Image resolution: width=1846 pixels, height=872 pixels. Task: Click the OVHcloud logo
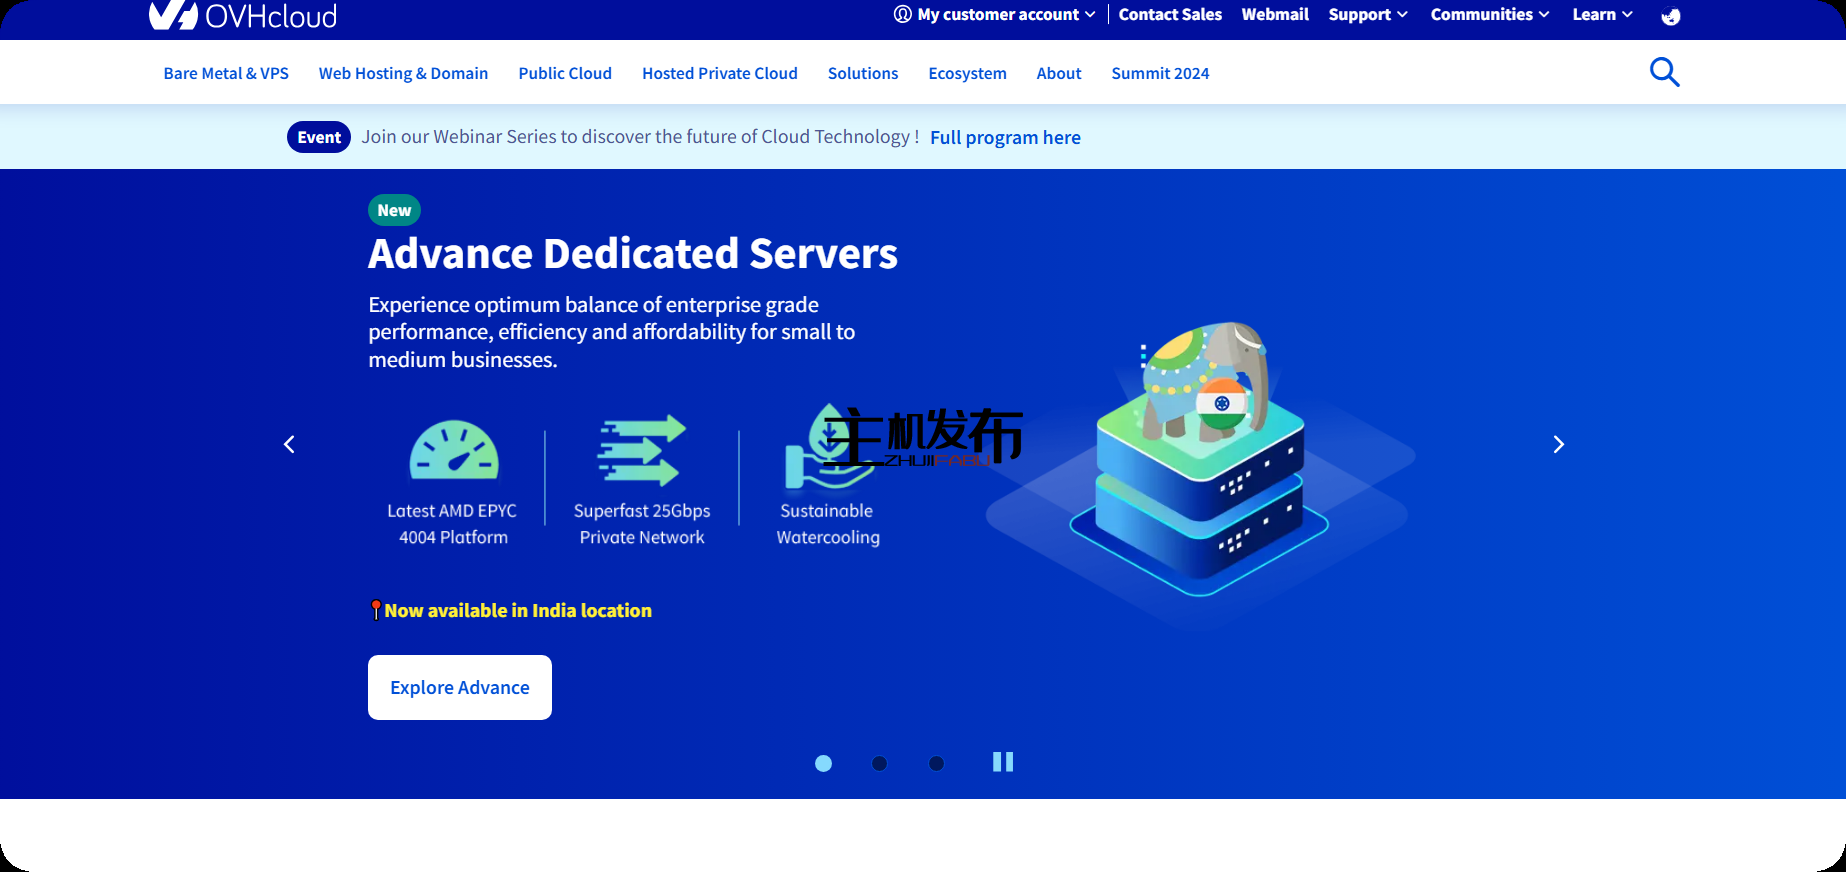(x=243, y=15)
